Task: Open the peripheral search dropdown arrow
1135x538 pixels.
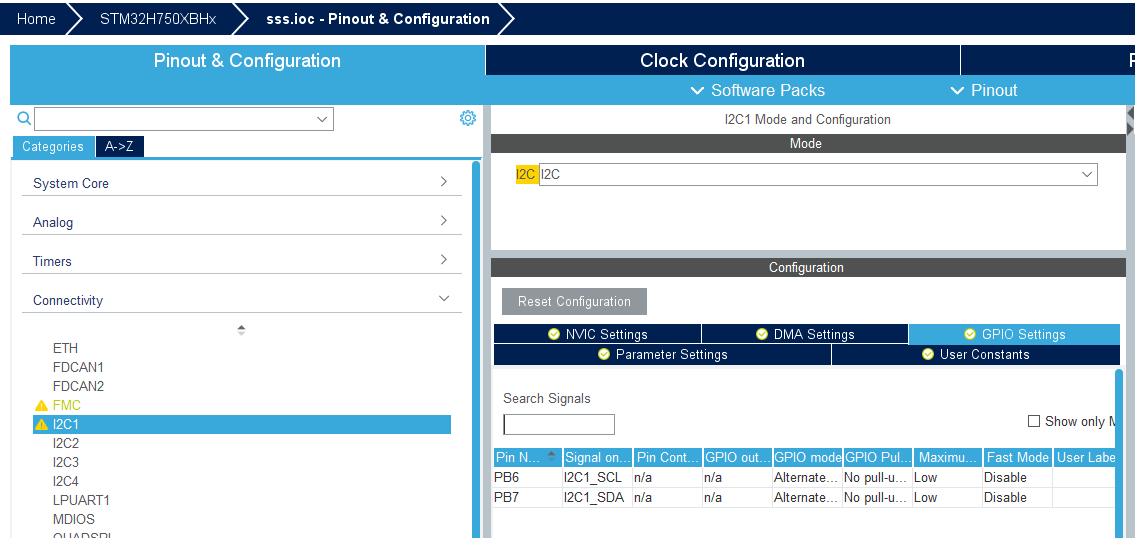Action: [323, 119]
